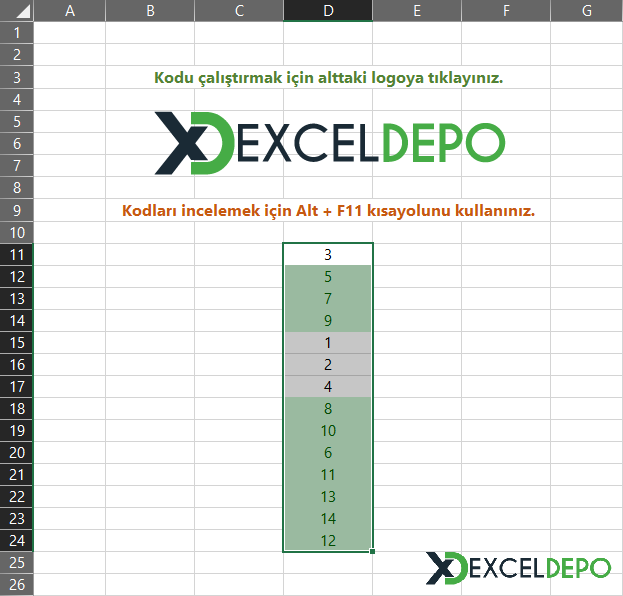Click cell D14 containing 9

(x=328, y=320)
